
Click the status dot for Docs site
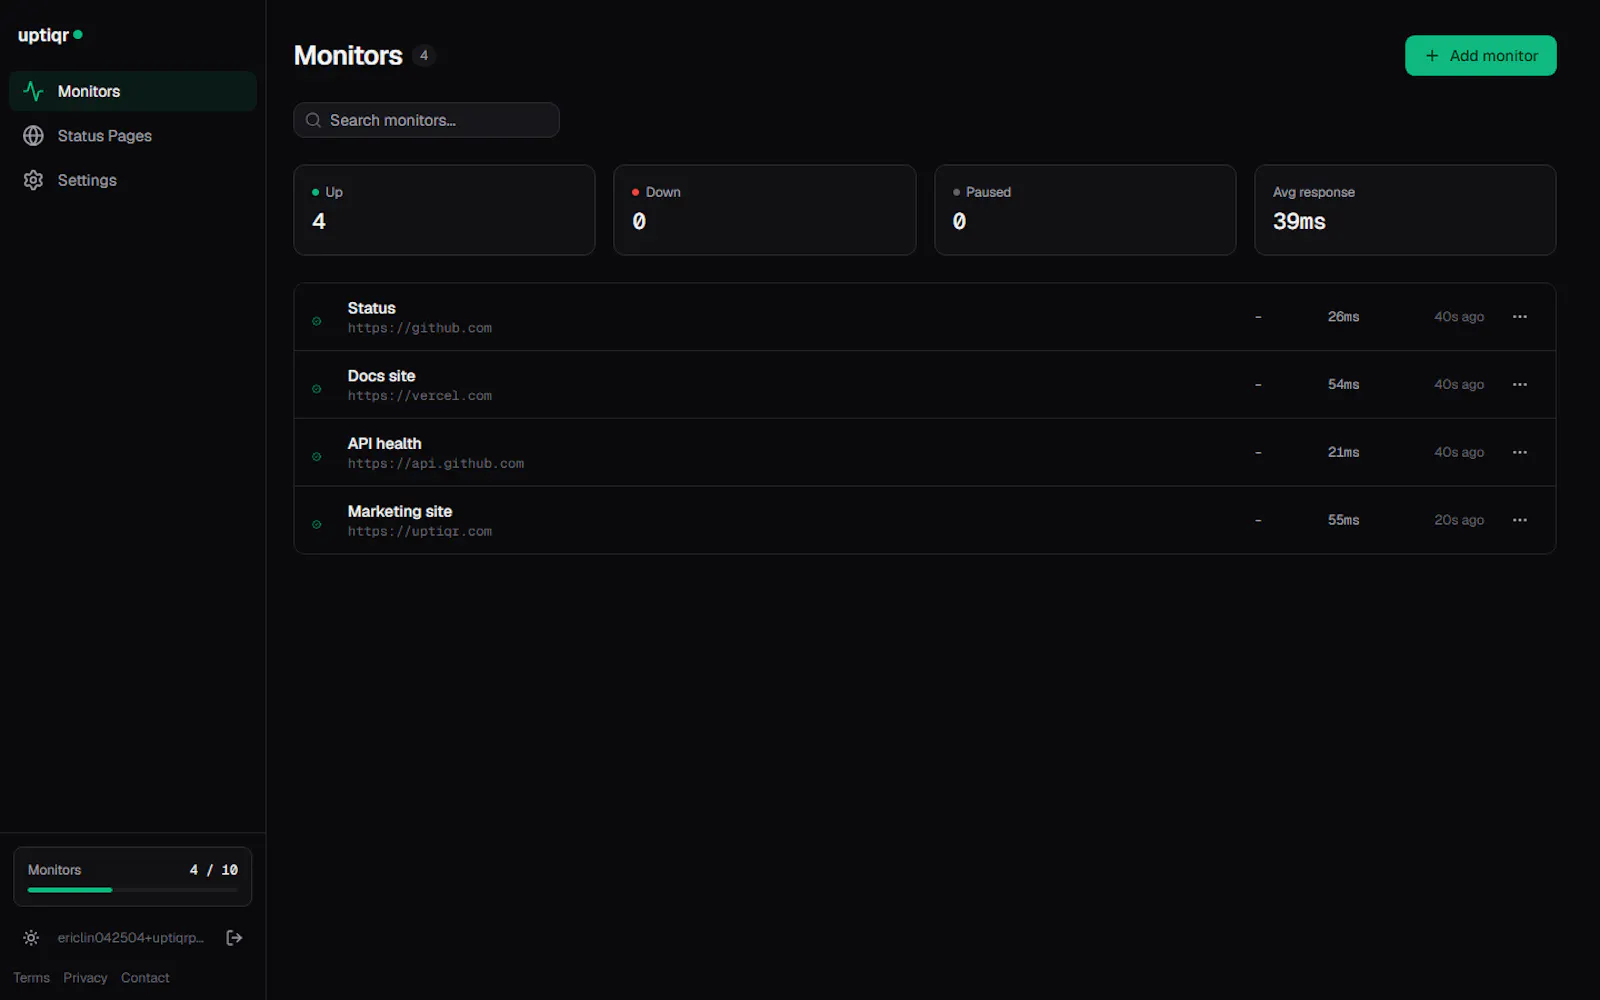pyautogui.click(x=317, y=389)
